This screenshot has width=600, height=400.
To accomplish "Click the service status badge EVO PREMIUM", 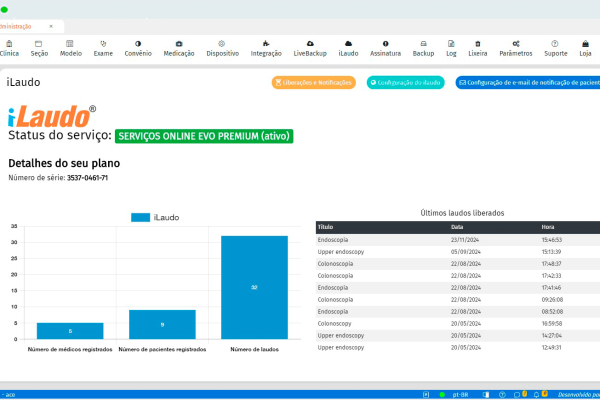I will tap(204, 136).
